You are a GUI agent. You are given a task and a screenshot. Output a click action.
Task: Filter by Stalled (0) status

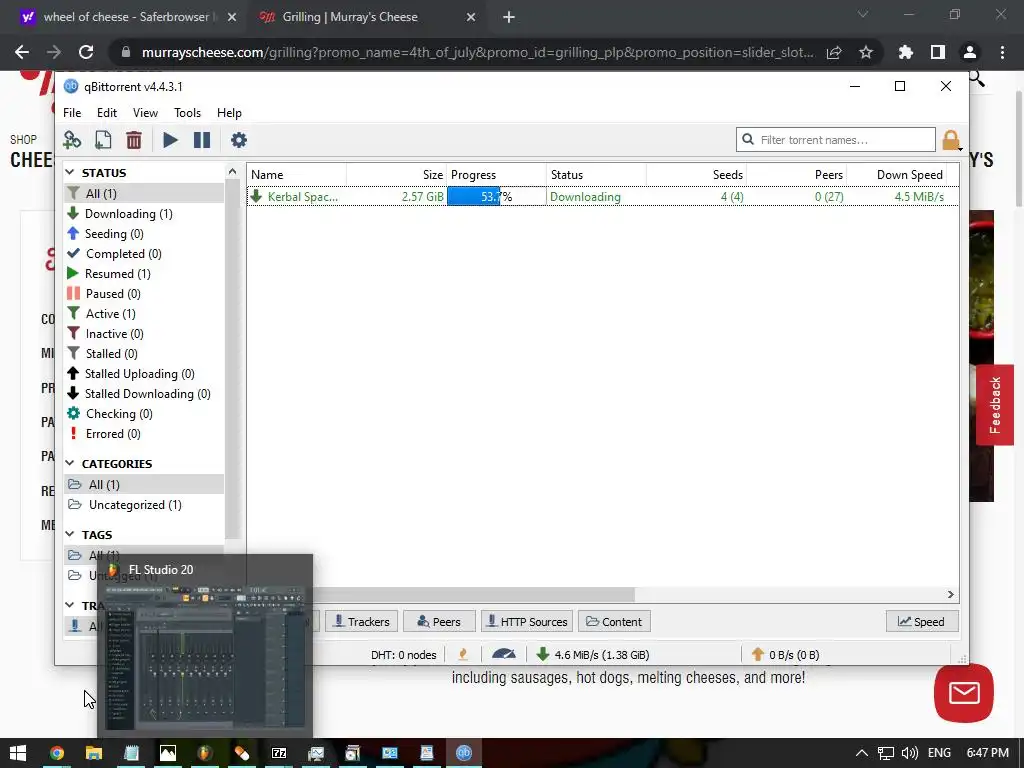pyautogui.click(x=144, y=353)
